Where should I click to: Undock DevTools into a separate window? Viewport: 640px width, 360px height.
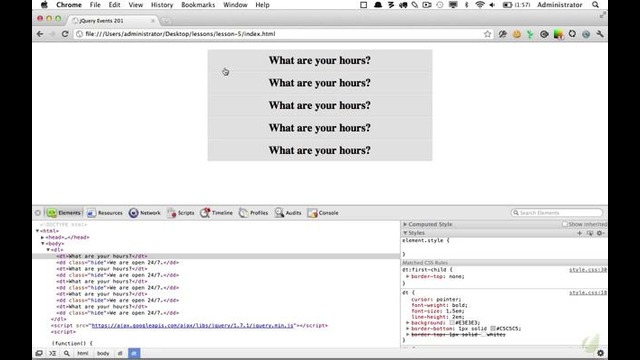[39, 353]
